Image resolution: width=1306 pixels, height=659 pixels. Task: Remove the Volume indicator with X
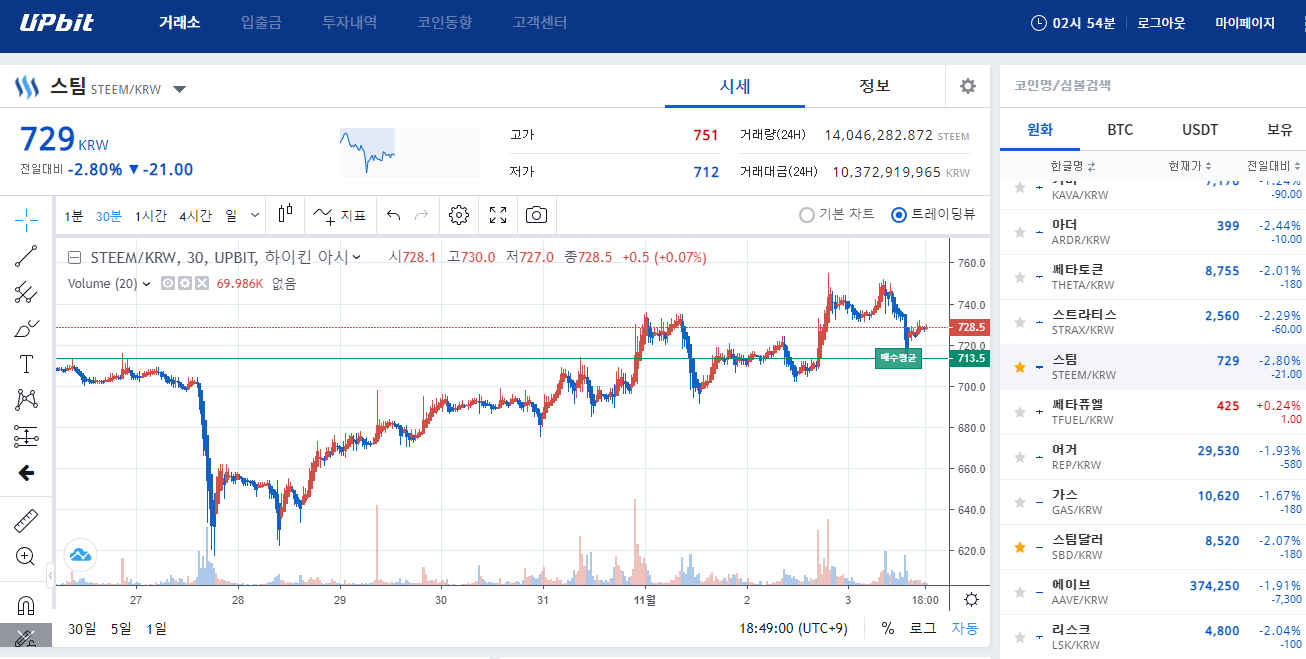[x=201, y=284]
